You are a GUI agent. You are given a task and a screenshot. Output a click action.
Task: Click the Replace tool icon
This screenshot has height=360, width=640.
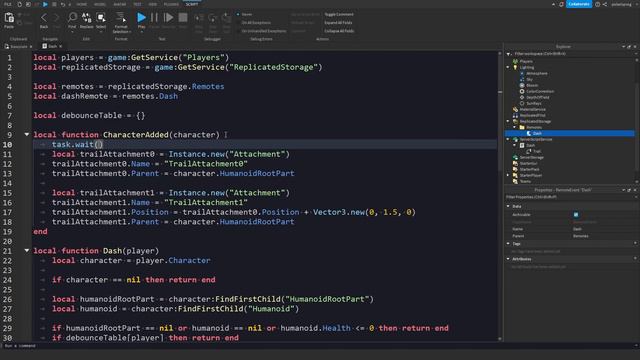click(87, 18)
